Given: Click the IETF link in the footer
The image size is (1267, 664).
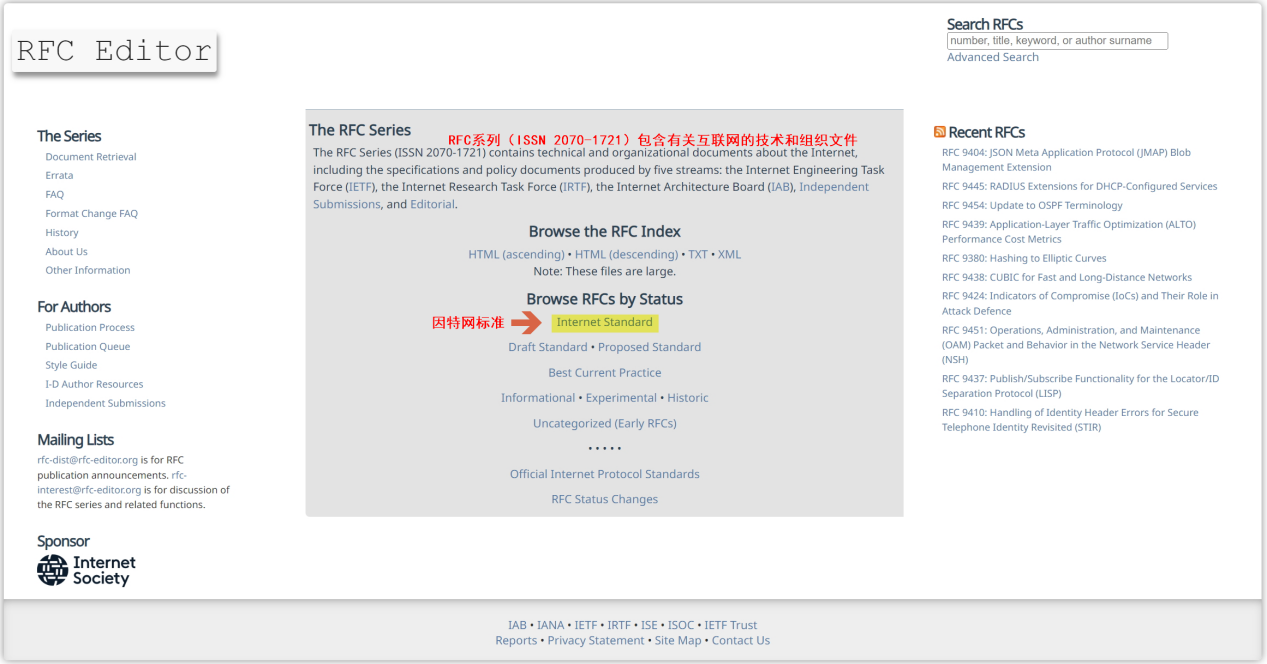Looking at the screenshot, I should coord(586,625).
